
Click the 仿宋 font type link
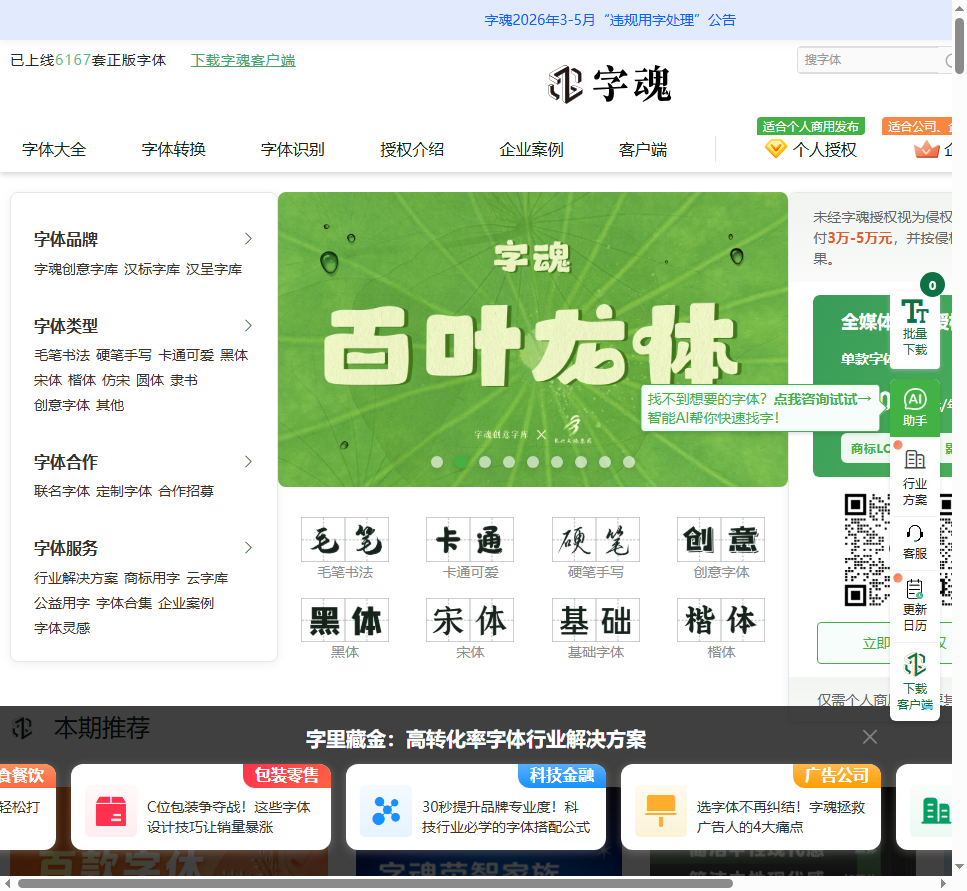point(116,380)
